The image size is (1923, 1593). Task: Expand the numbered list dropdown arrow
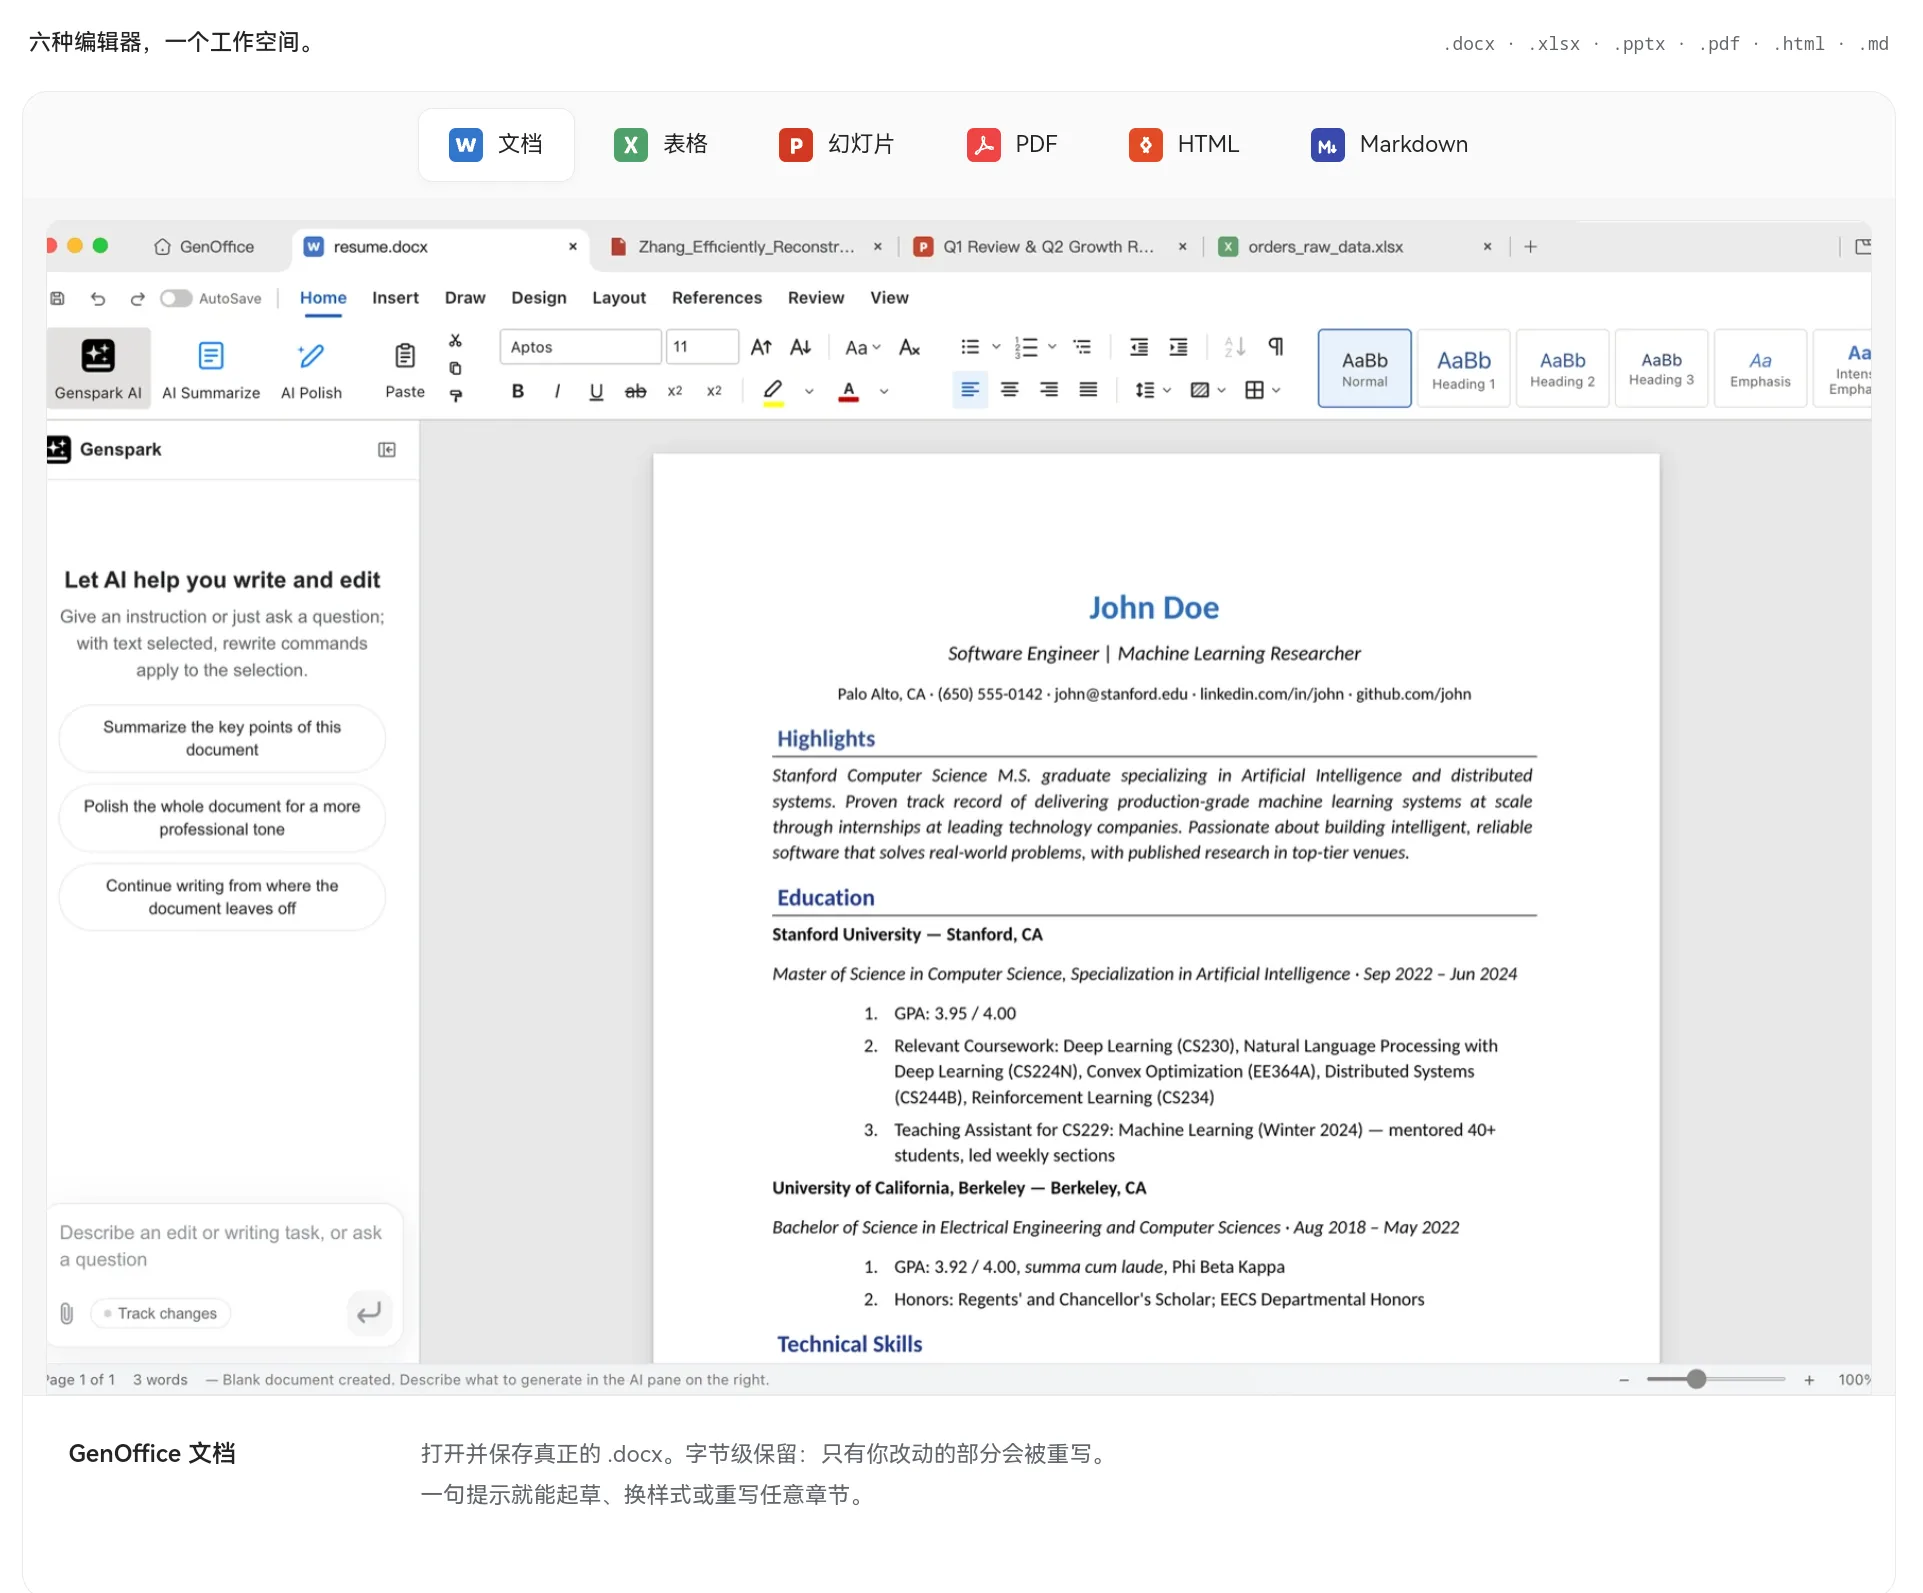1052,347
